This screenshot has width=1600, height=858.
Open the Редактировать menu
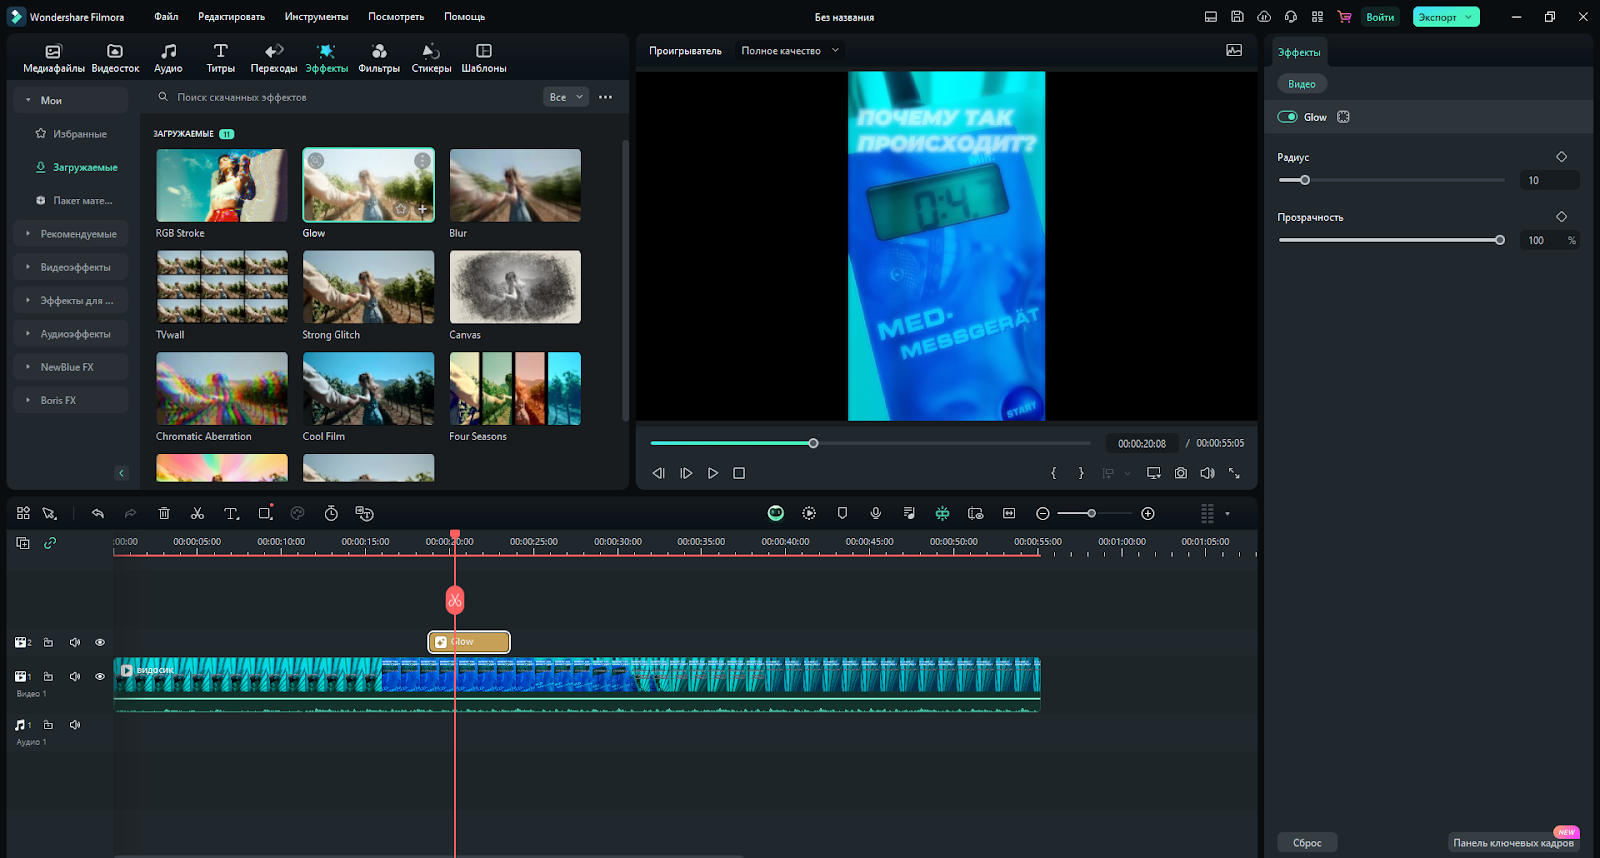231,17
